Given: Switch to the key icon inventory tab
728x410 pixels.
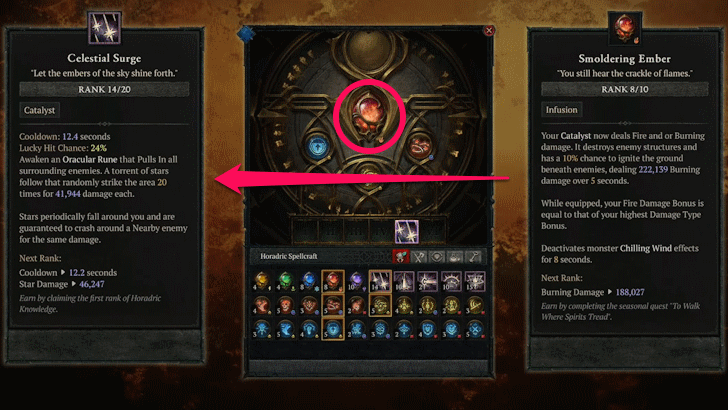Looking at the screenshot, I should pos(474,256).
